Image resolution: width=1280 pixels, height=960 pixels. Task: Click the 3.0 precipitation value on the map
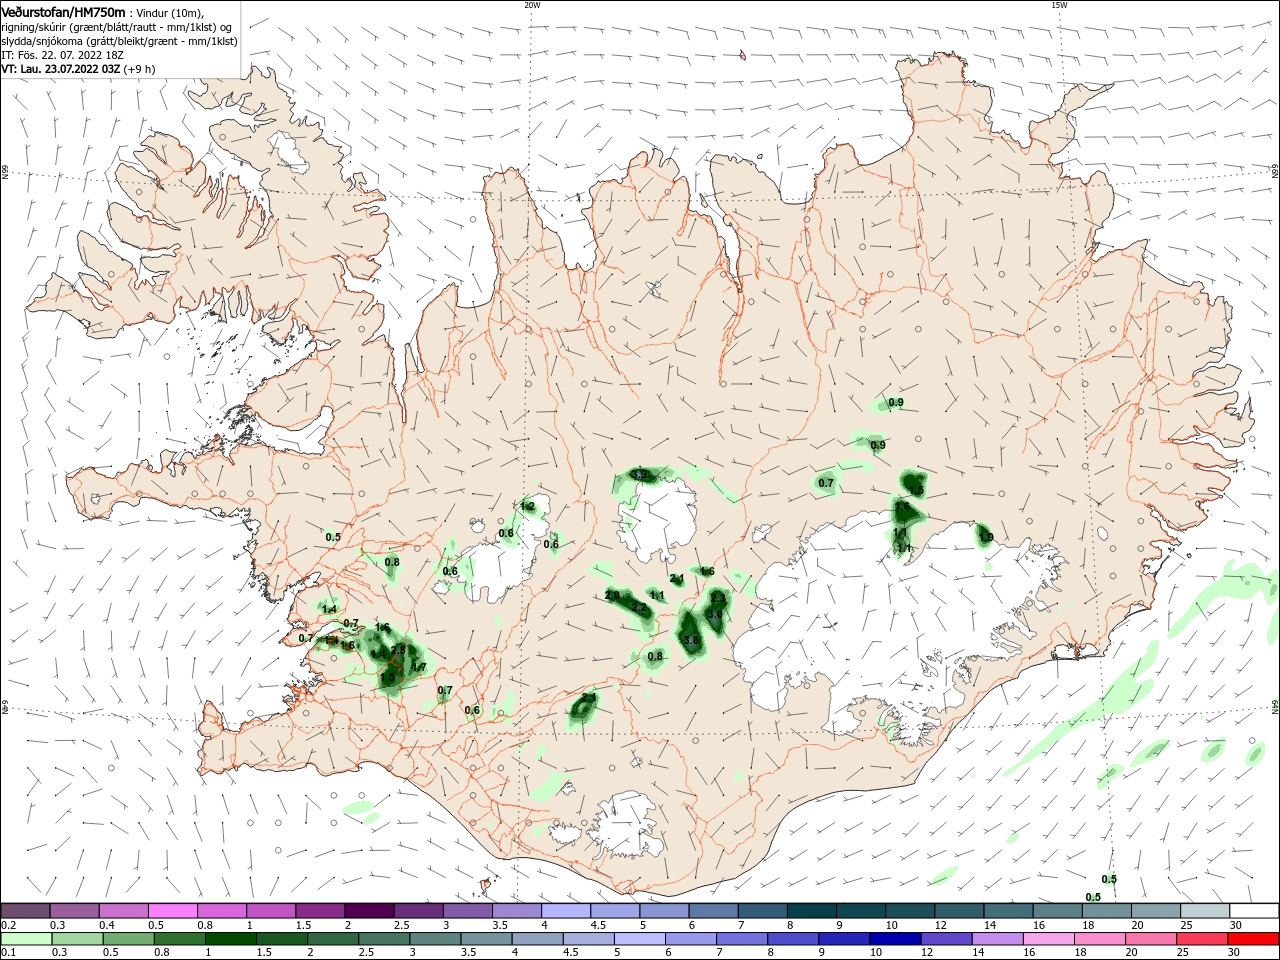[714, 615]
